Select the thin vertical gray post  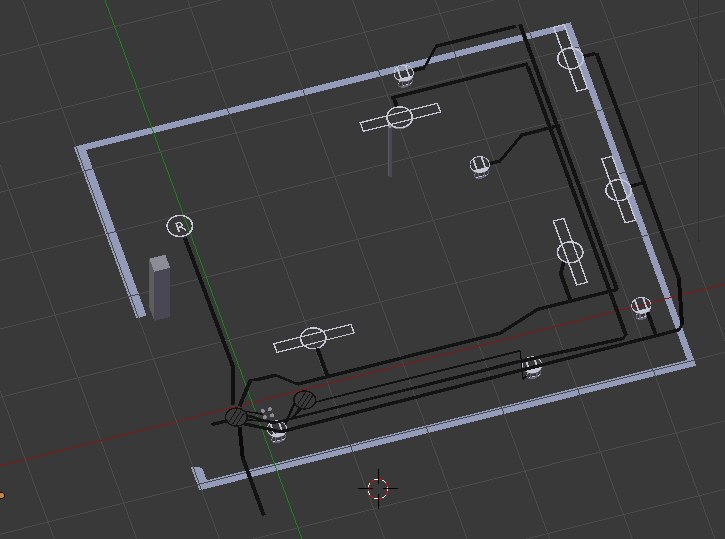tap(390, 151)
